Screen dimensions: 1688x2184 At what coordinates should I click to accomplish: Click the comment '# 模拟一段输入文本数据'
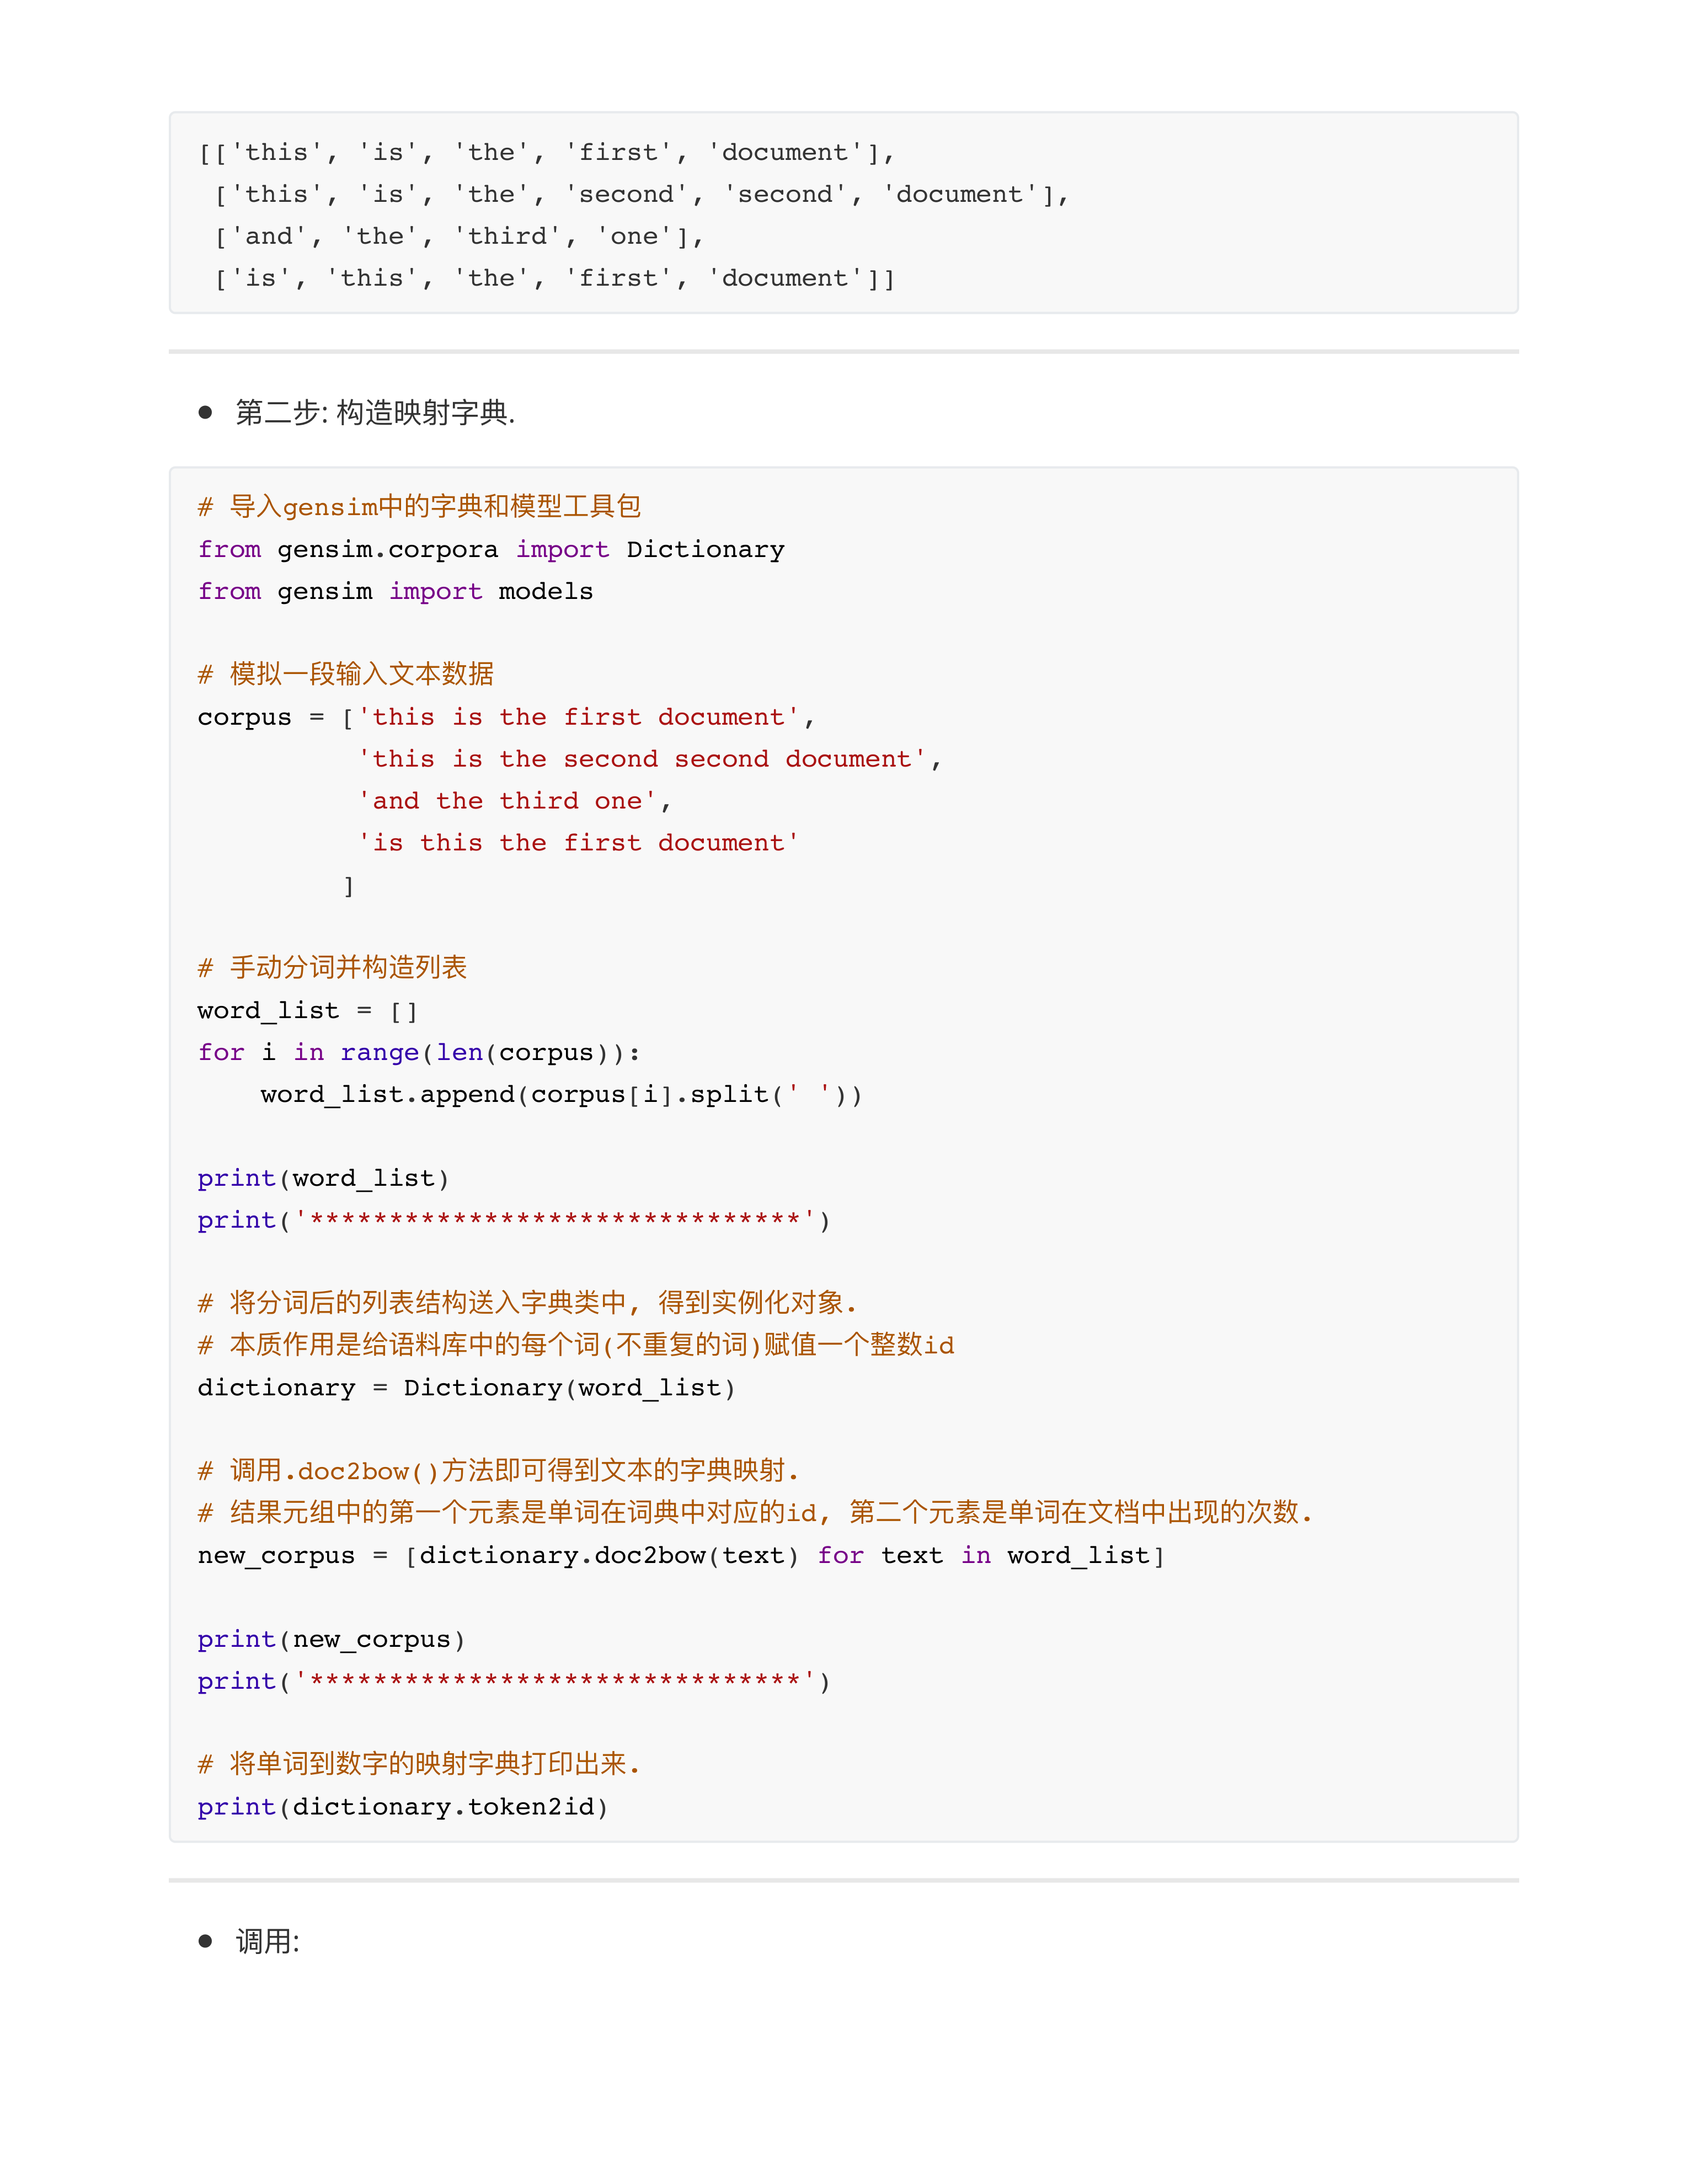coord(345,674)
